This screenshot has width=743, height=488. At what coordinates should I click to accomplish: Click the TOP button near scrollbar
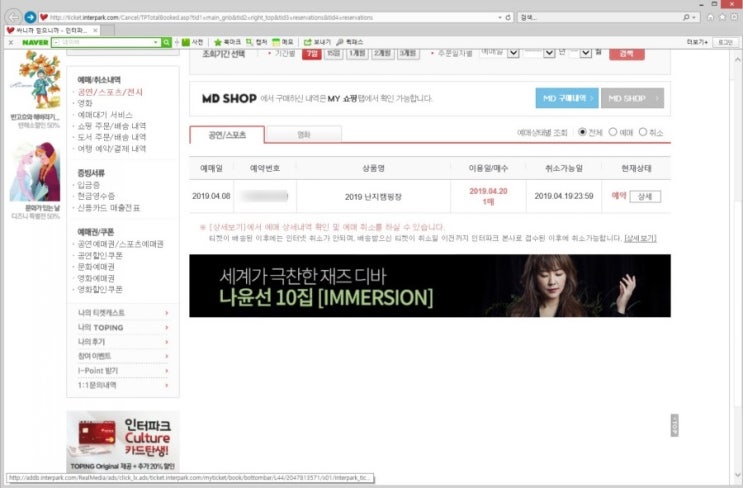pyautogui.click(x=674, y=425)
